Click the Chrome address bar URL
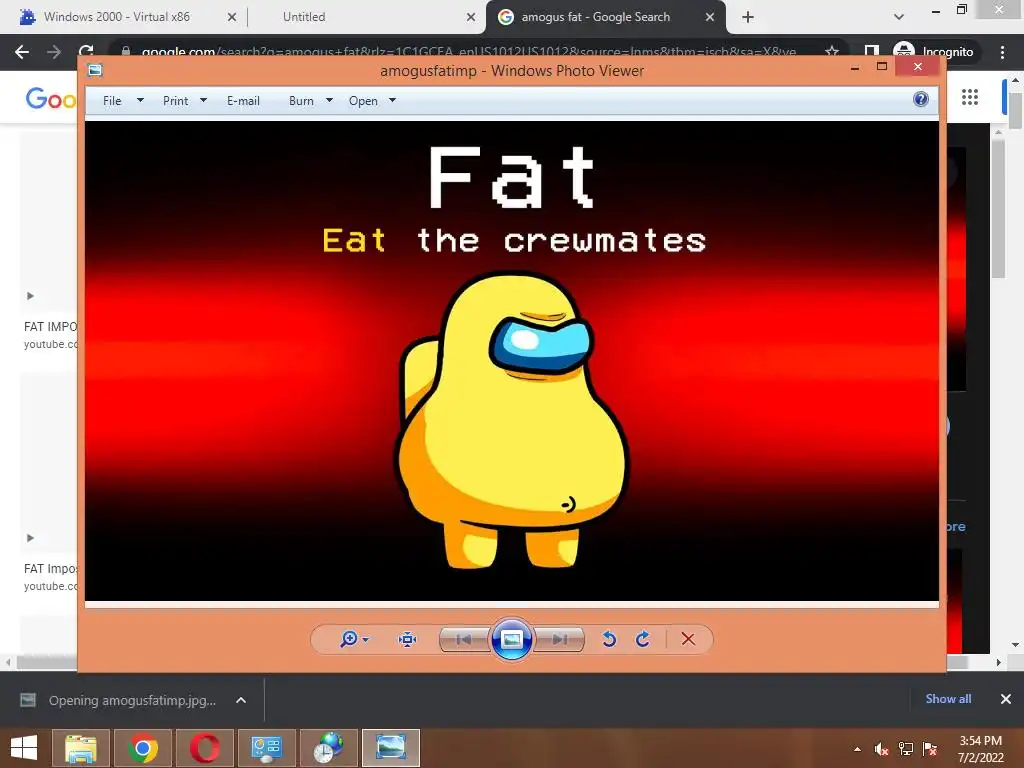1024x768 pixels. coord(468,52)
